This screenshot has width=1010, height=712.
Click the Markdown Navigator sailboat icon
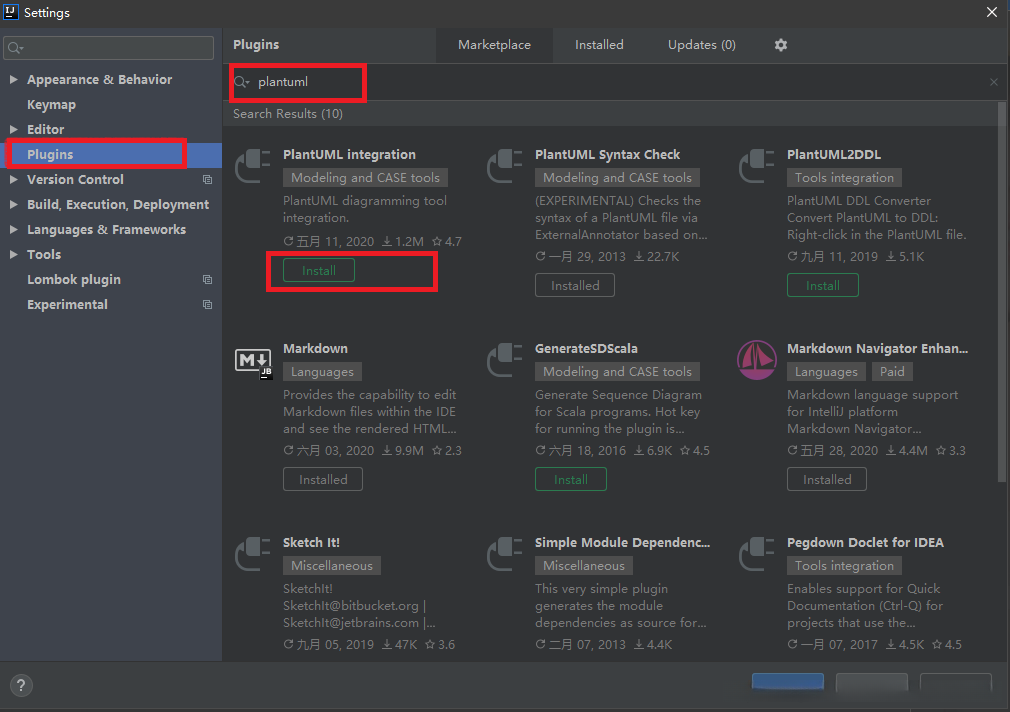[x=757, y=360]
